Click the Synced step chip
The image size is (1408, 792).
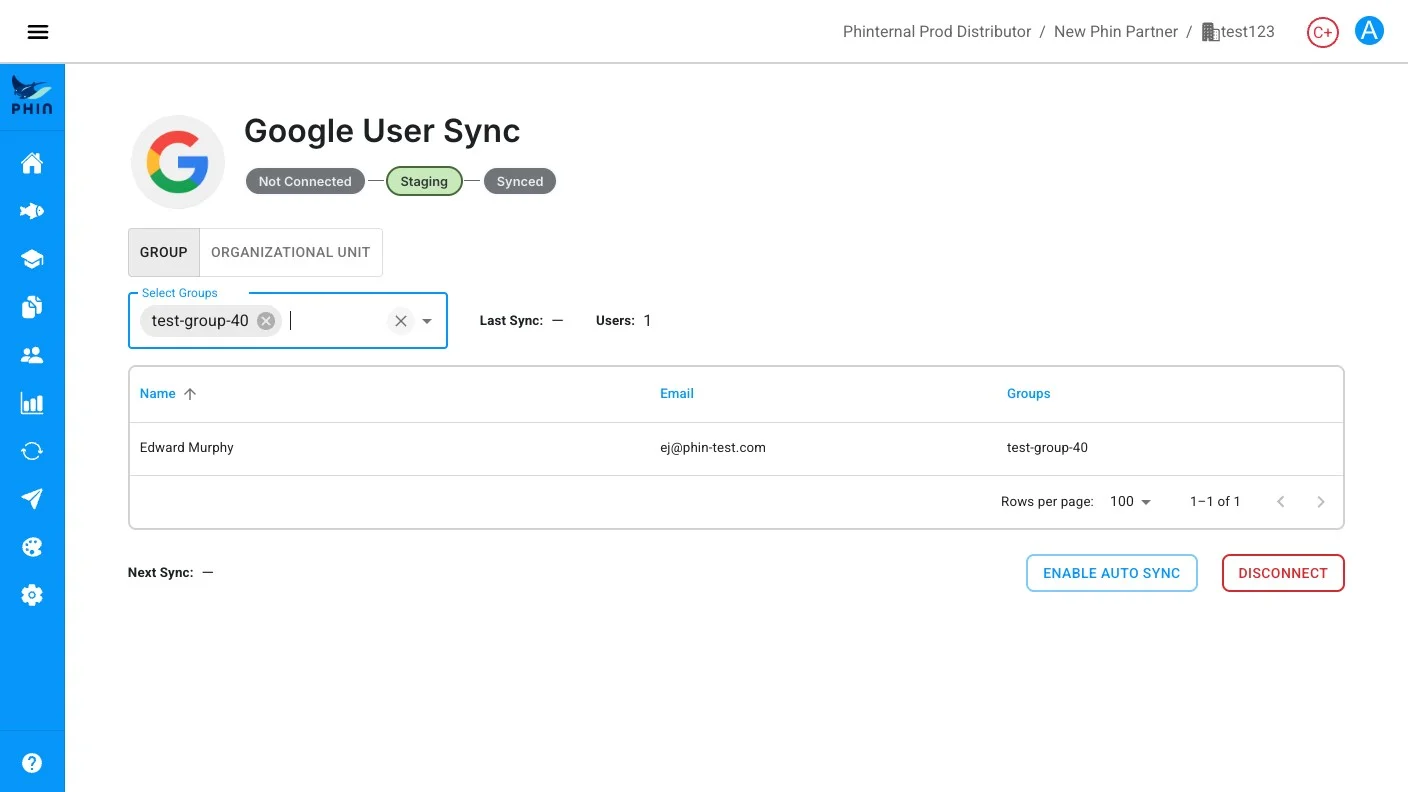point(520,181)
